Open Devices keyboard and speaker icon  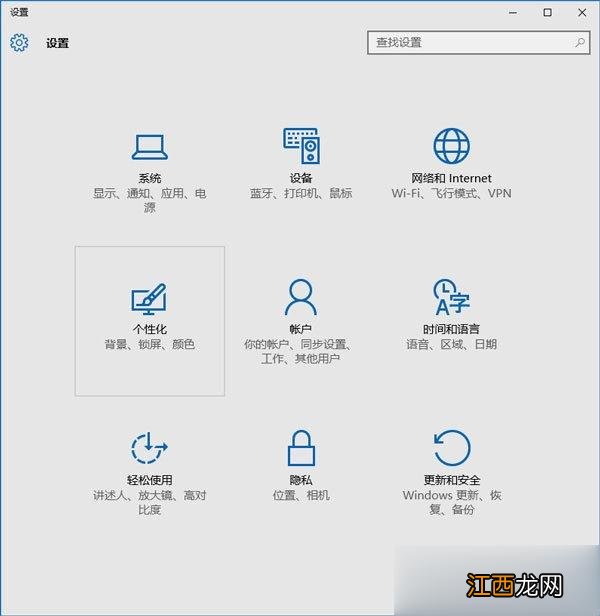[301, 146]
